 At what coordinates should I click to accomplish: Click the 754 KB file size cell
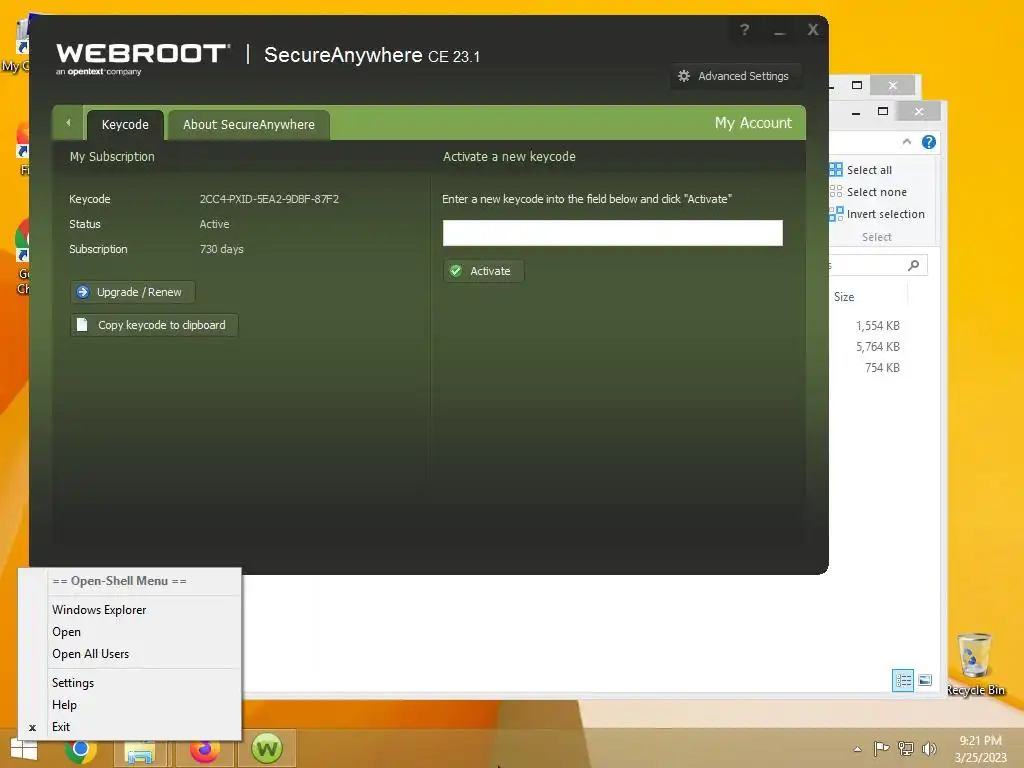click(x=882, y=368)
